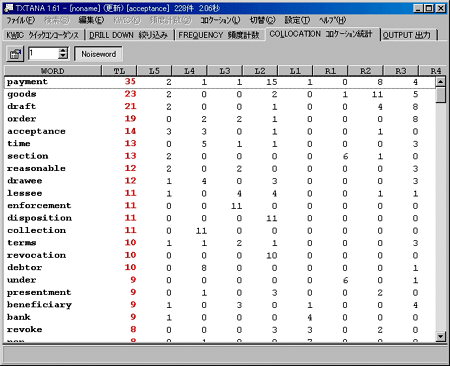450x366 pixels.
Task: Select the word 'debtor' in the list
Action: point(25,268)
